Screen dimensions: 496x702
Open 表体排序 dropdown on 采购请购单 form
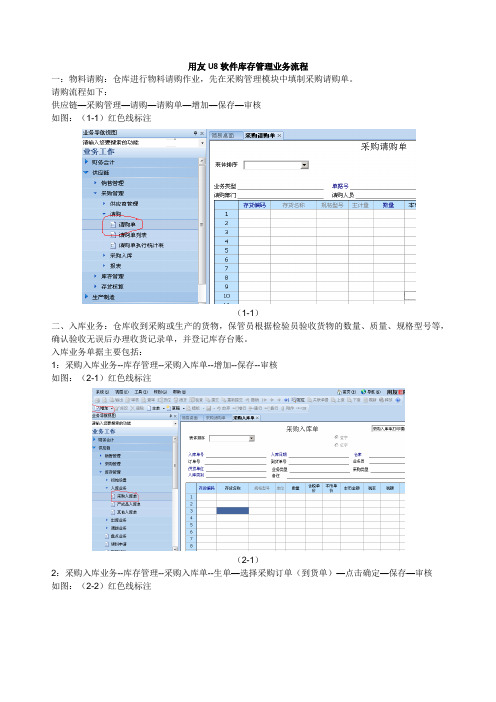304,165
